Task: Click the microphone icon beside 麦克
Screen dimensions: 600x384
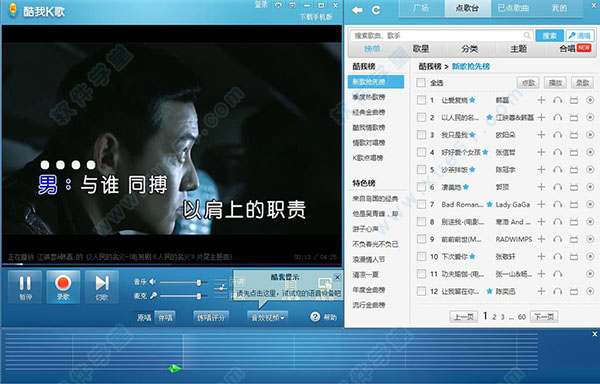Action: click(153, 296)
